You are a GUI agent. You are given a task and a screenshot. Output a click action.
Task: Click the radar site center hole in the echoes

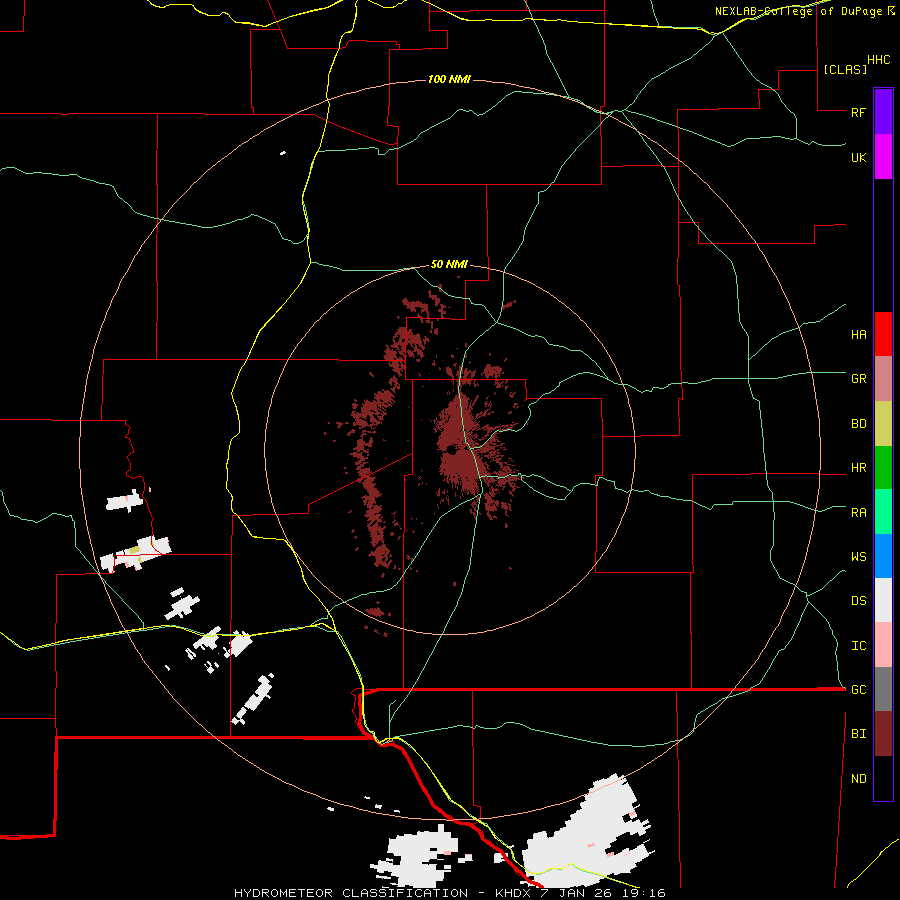(x=452, y=451)
